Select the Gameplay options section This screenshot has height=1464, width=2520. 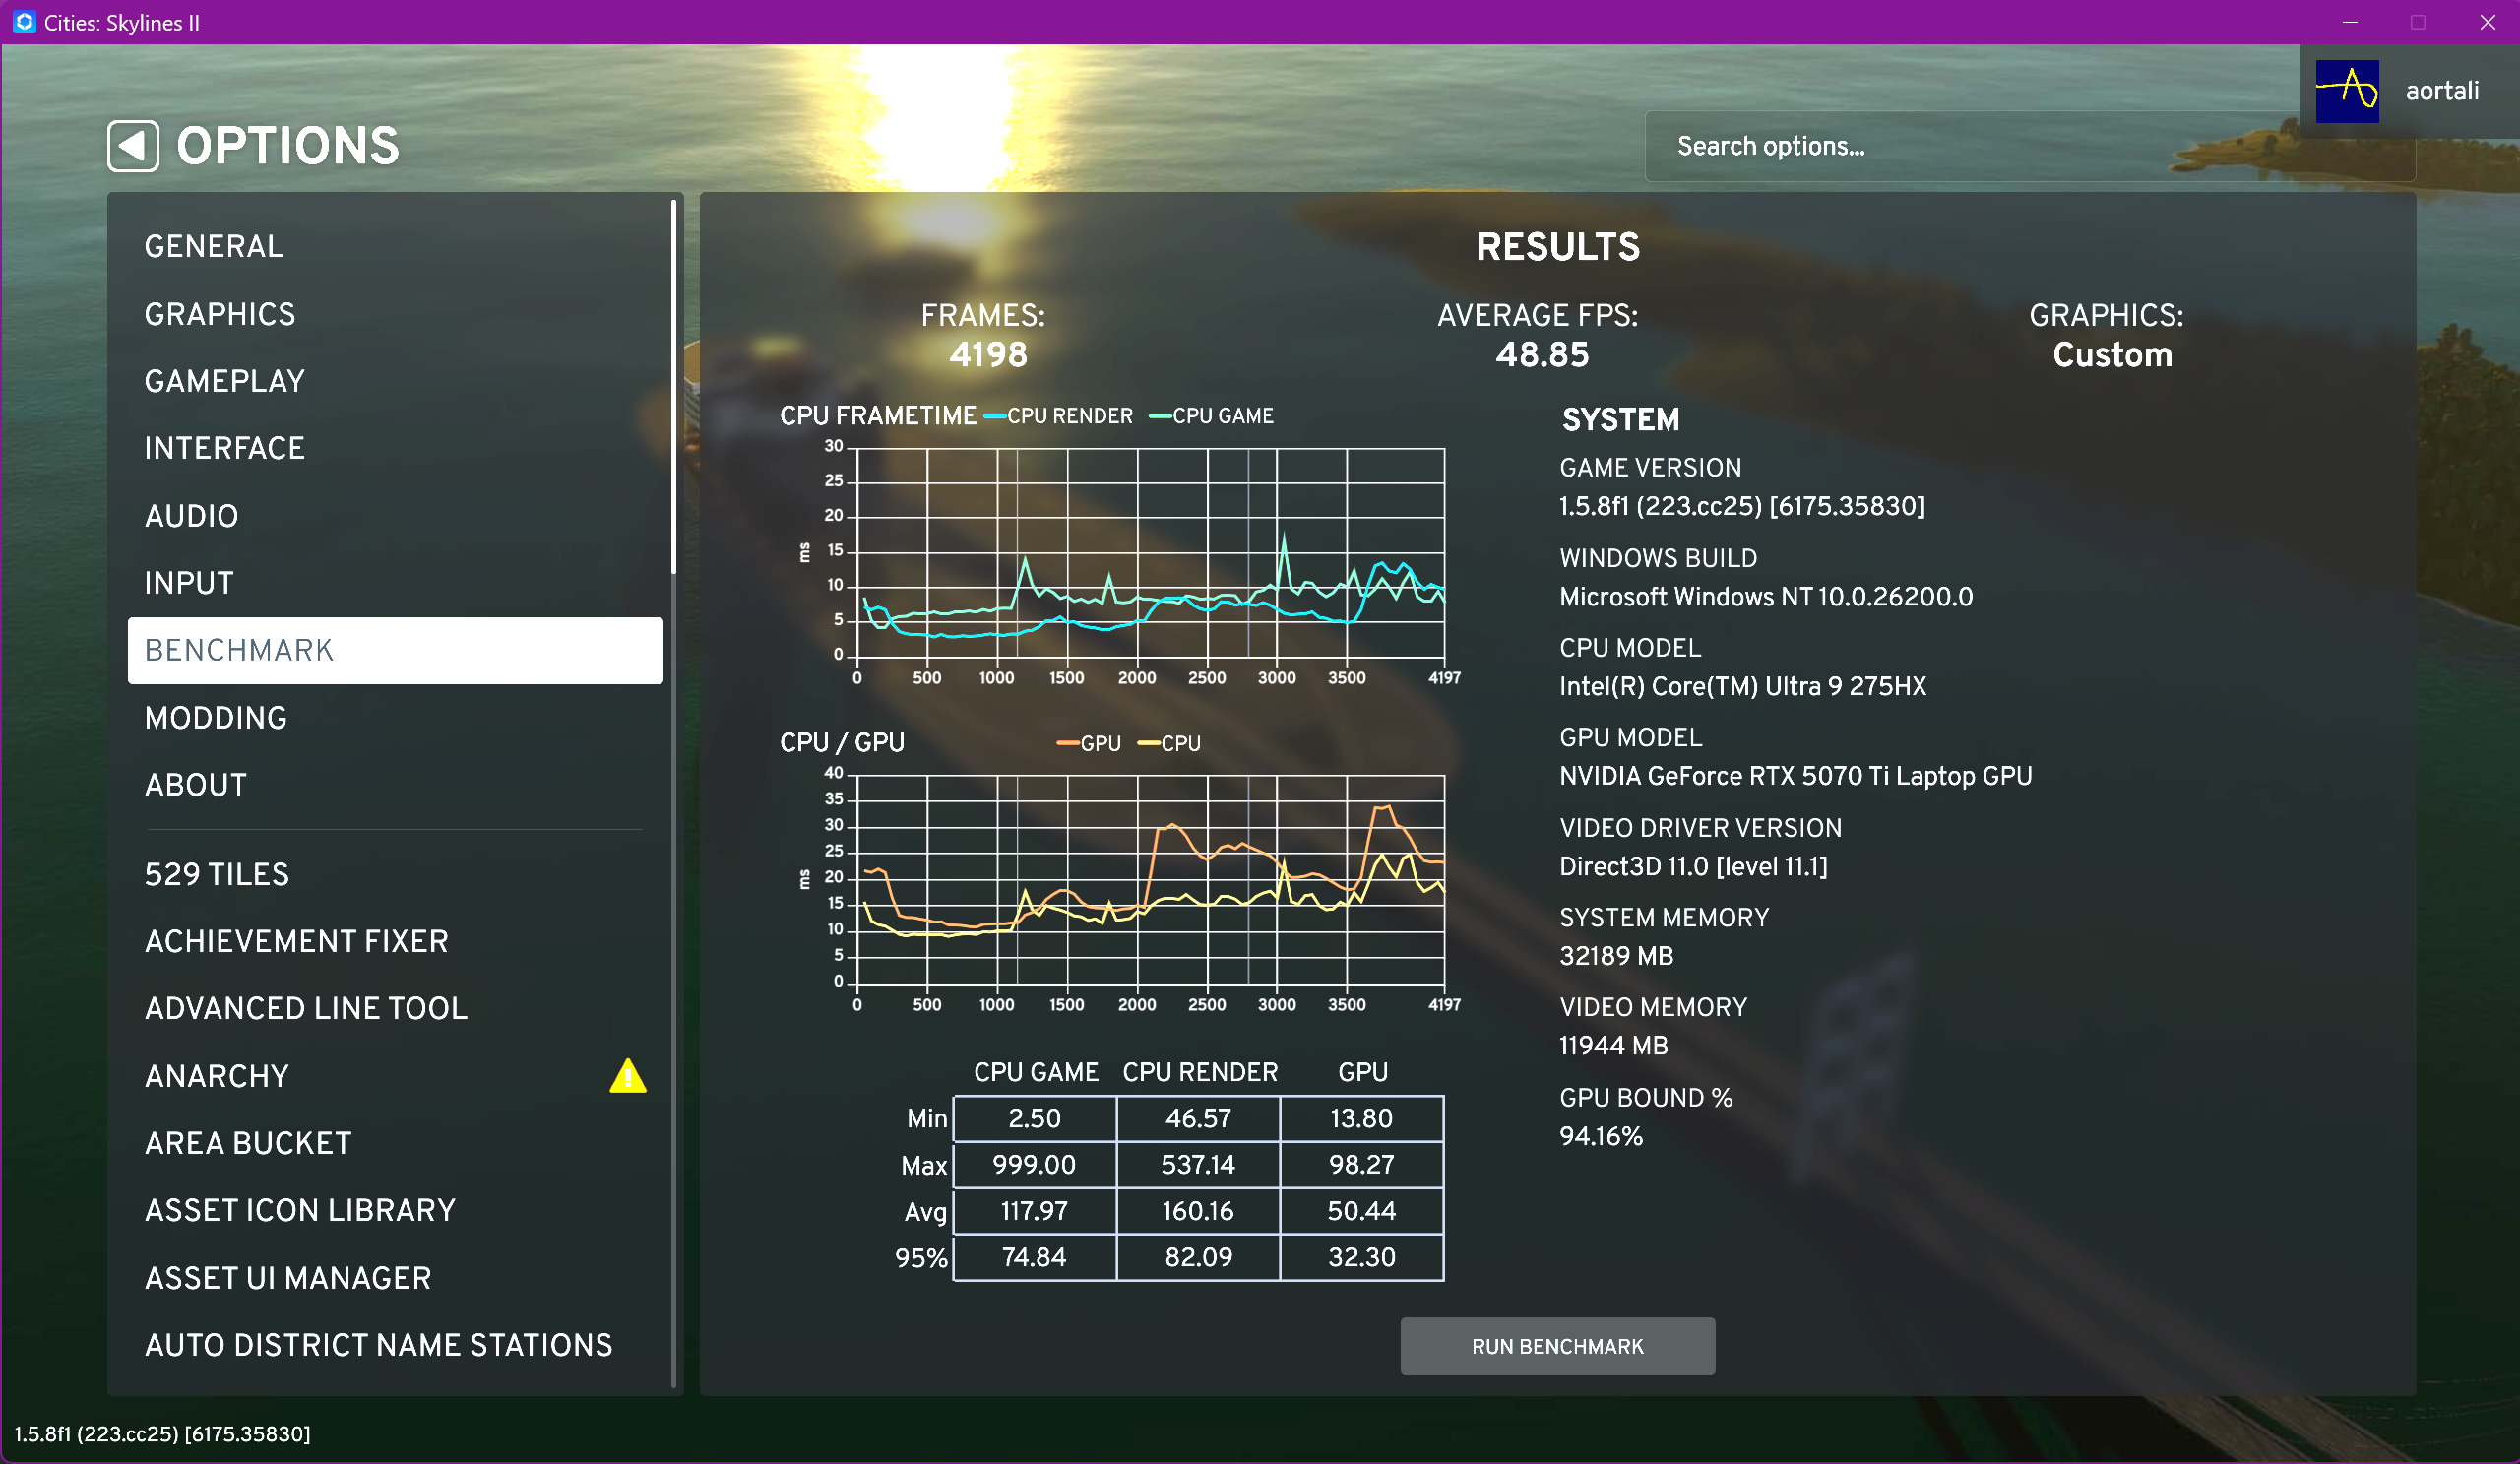tap(395, 381)
